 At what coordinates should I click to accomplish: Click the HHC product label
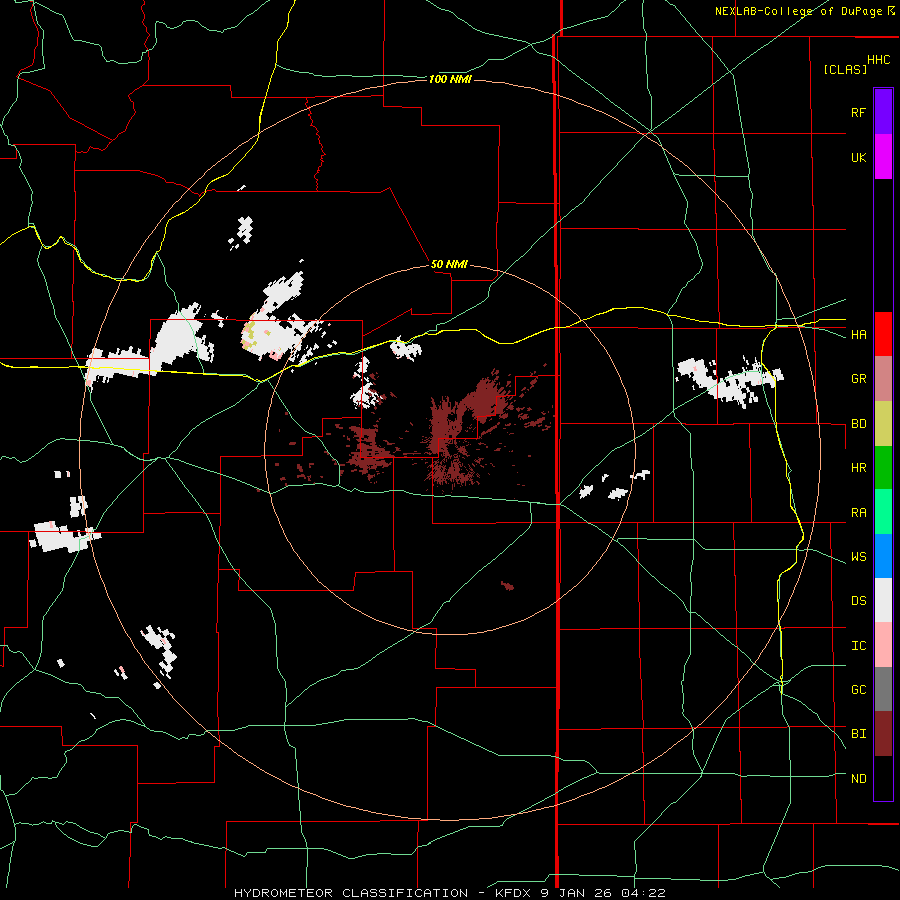click(879, 60)
